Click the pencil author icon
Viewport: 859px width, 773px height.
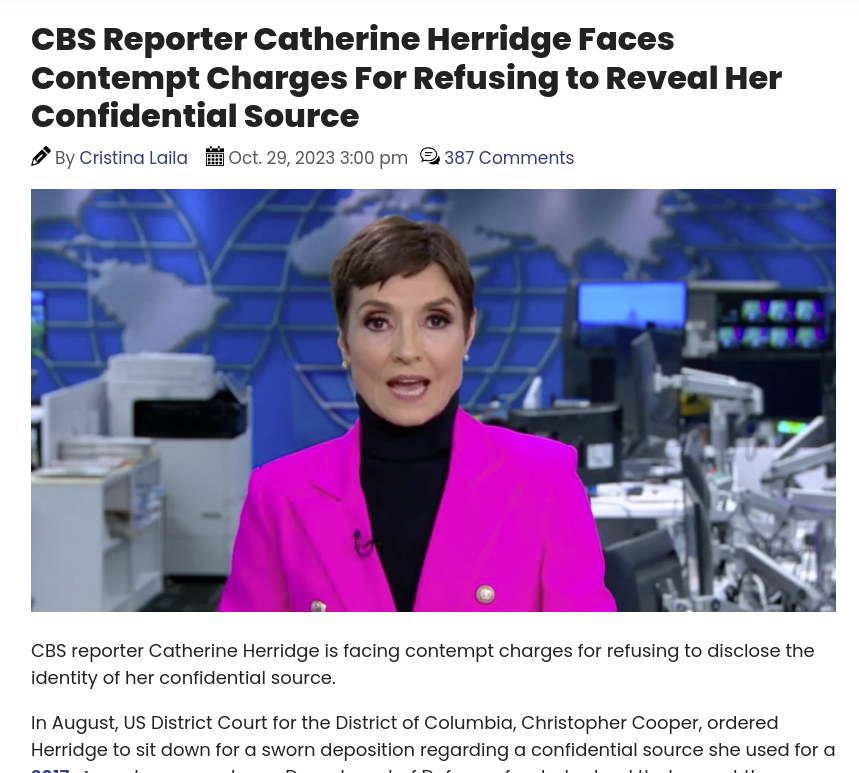point(41,157)
